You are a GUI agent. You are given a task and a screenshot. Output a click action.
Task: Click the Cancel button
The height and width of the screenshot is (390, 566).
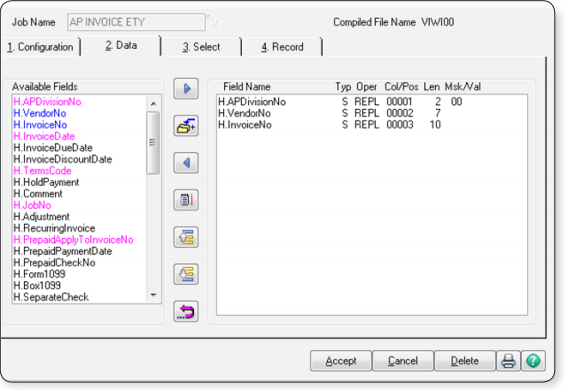coord(403,360)
